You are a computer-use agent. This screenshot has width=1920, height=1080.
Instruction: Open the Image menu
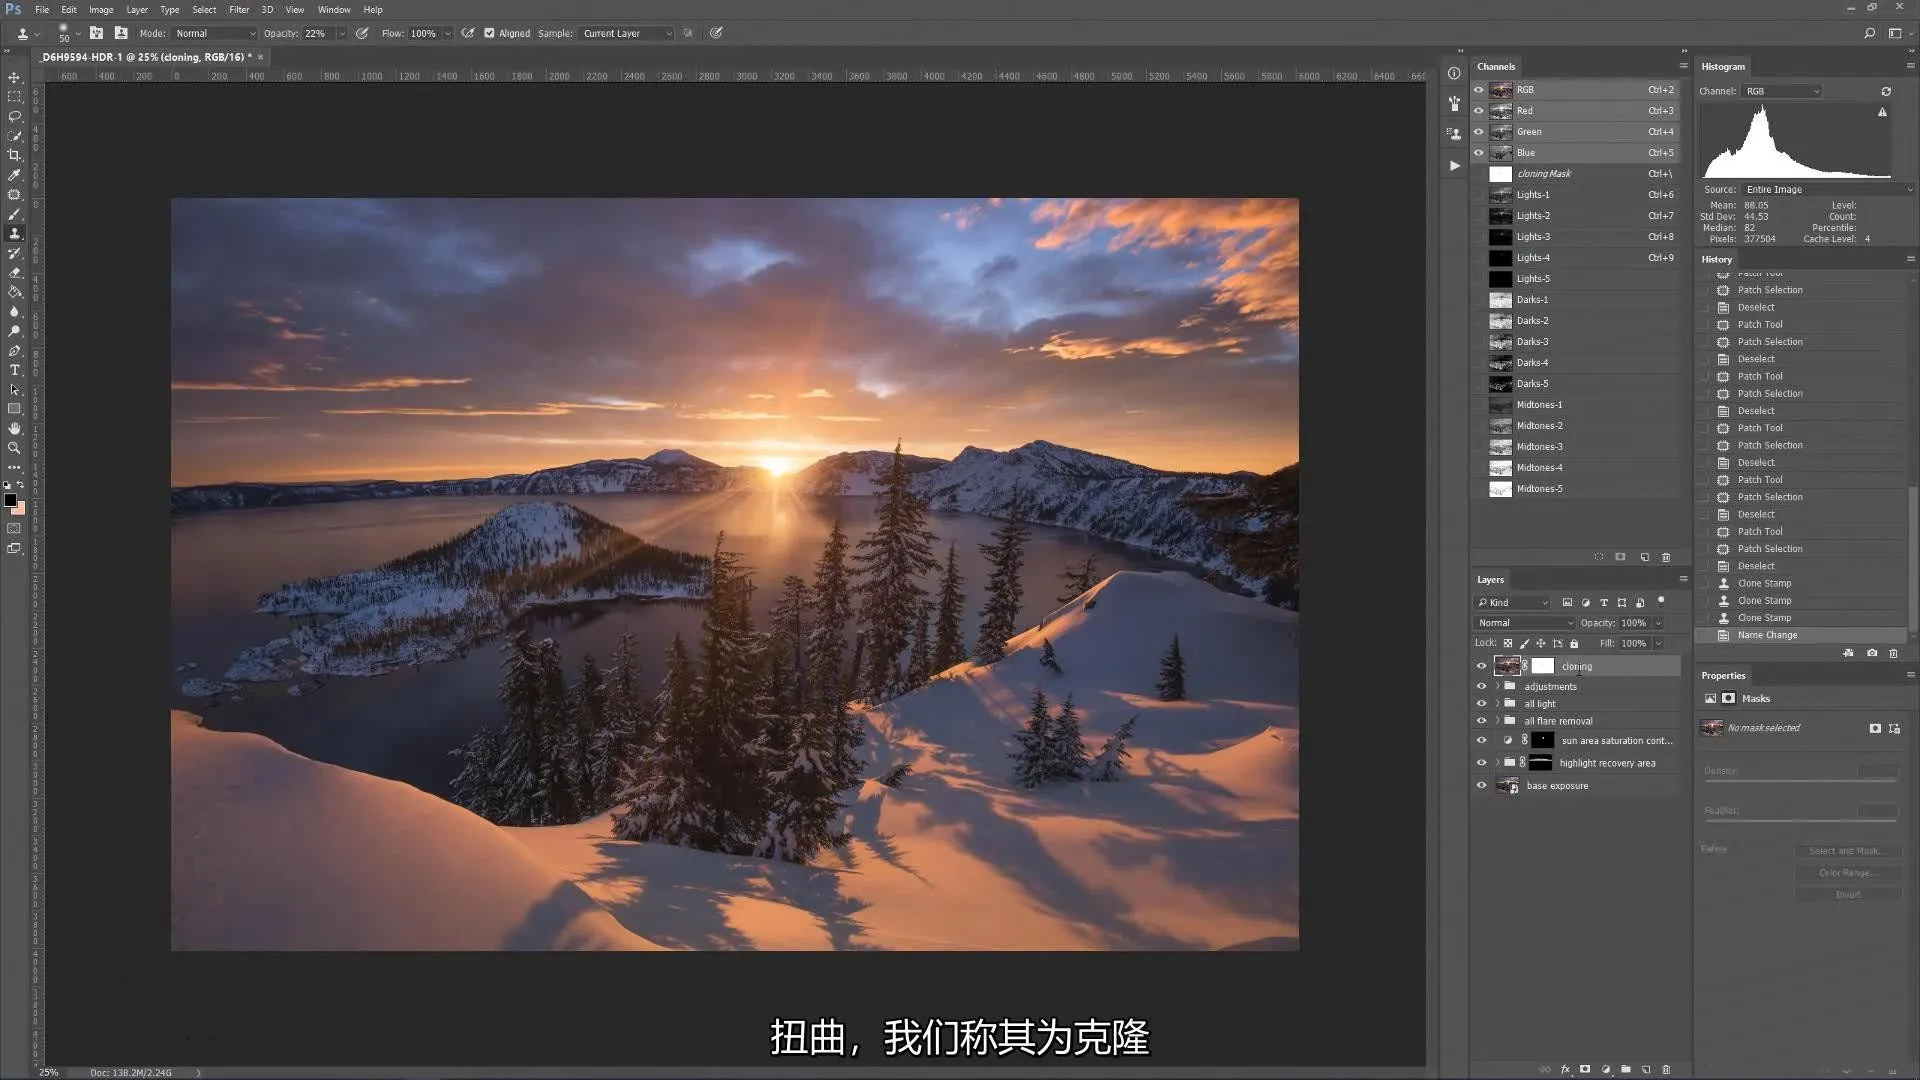coord(100,9)
